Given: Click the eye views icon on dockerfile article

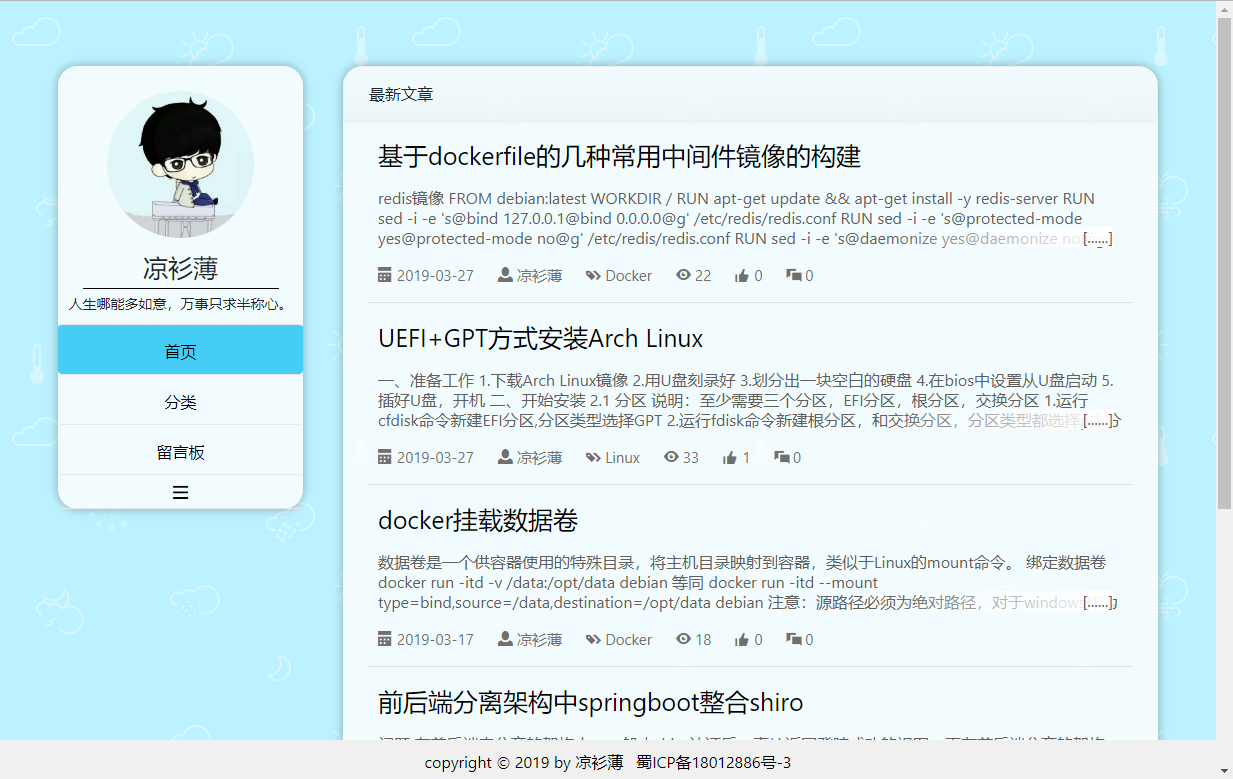Looking at the screenshot, I should pyautogui.click(x=684, y=275).
